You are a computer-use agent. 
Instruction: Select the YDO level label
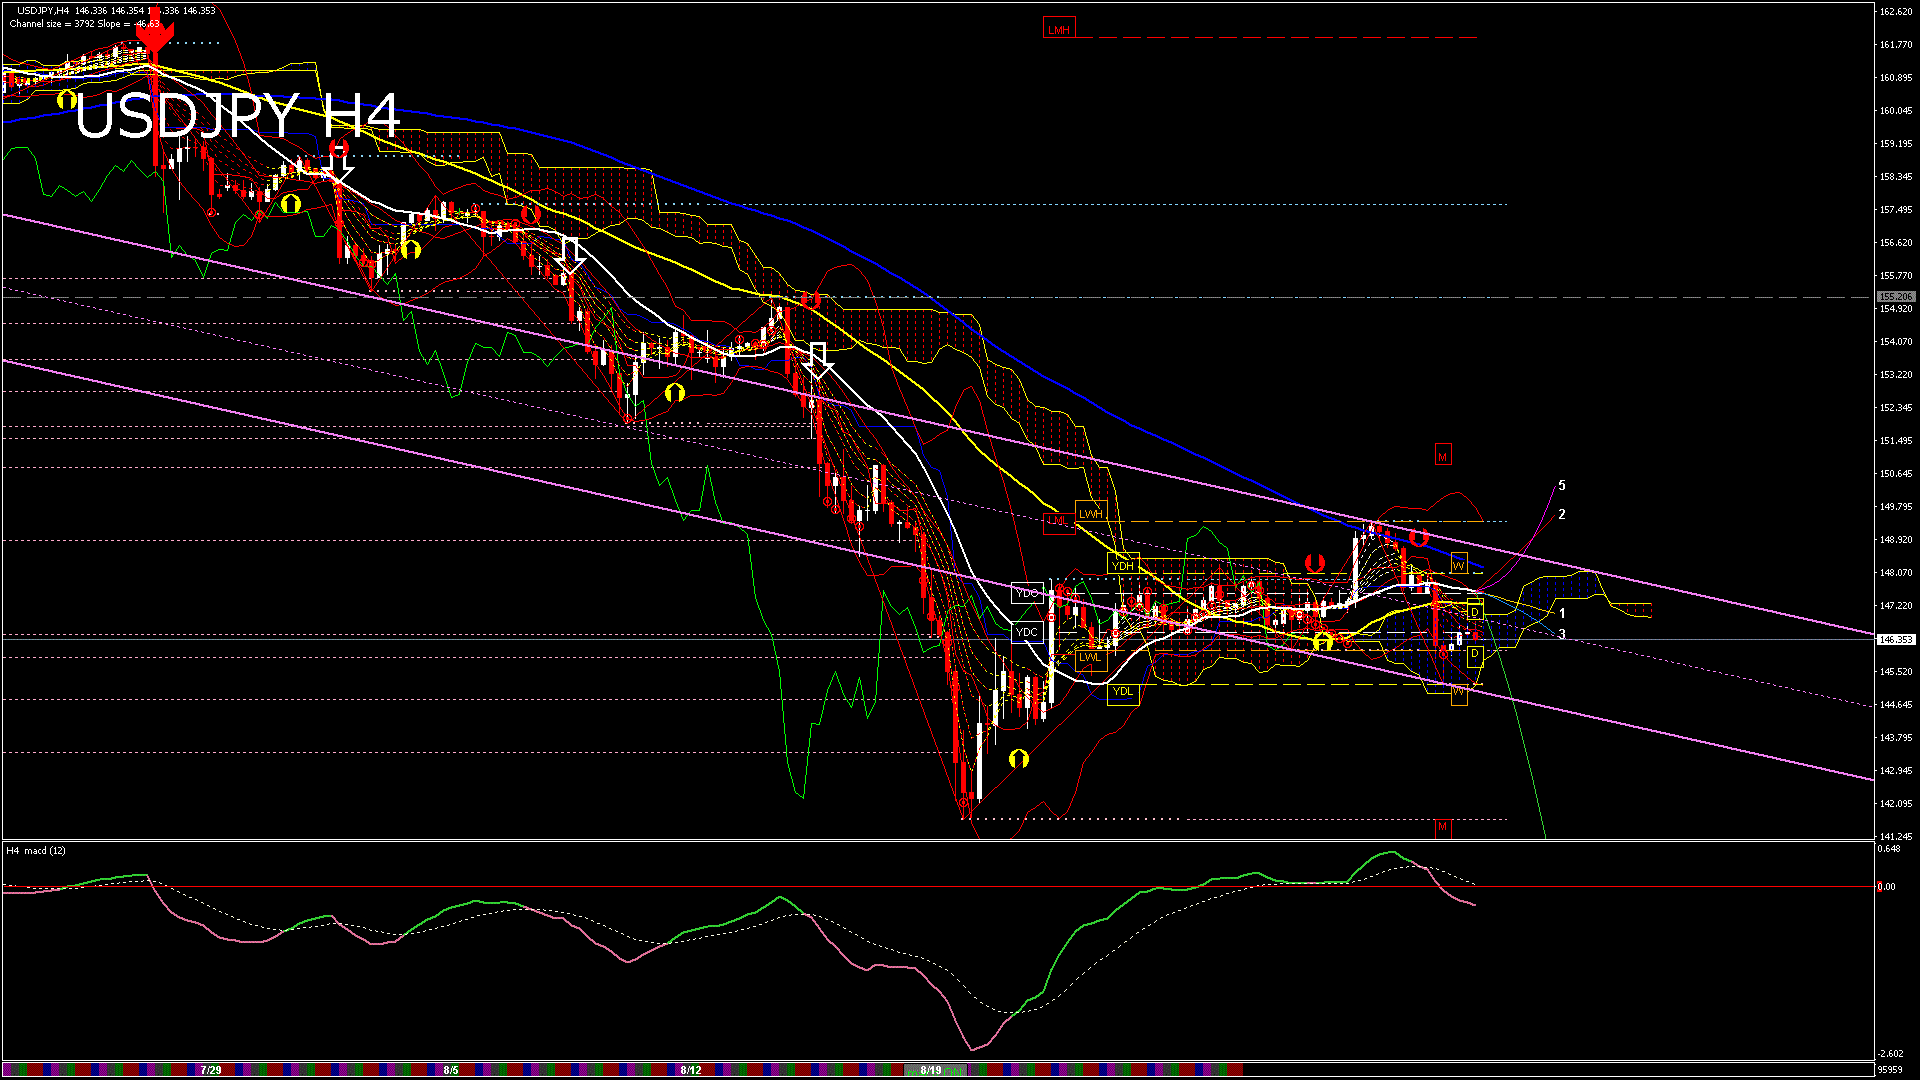click(x=1027, y=593)
